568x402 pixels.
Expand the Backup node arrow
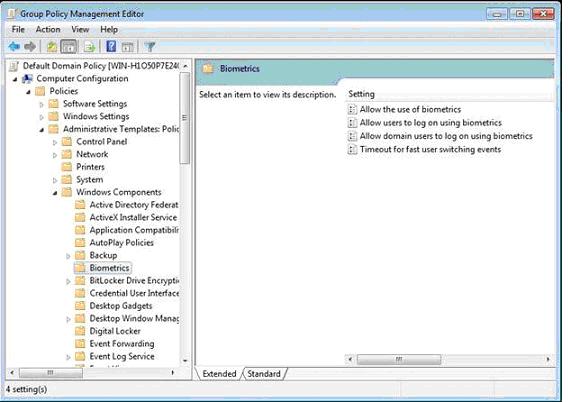[68, 256]
